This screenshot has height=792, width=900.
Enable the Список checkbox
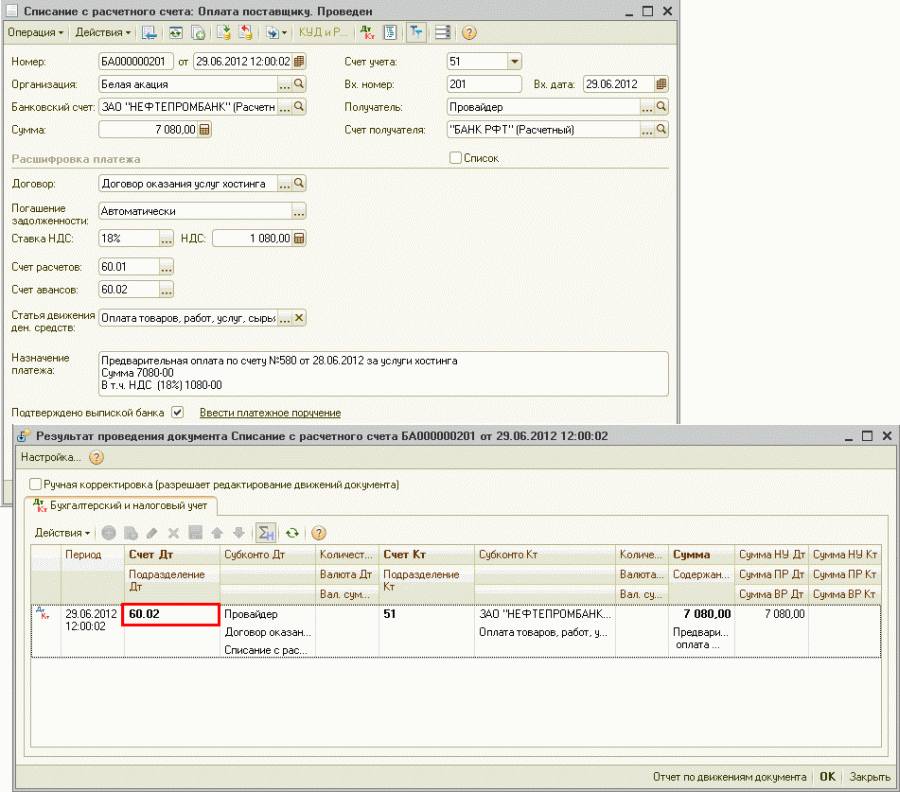[456, 158]
